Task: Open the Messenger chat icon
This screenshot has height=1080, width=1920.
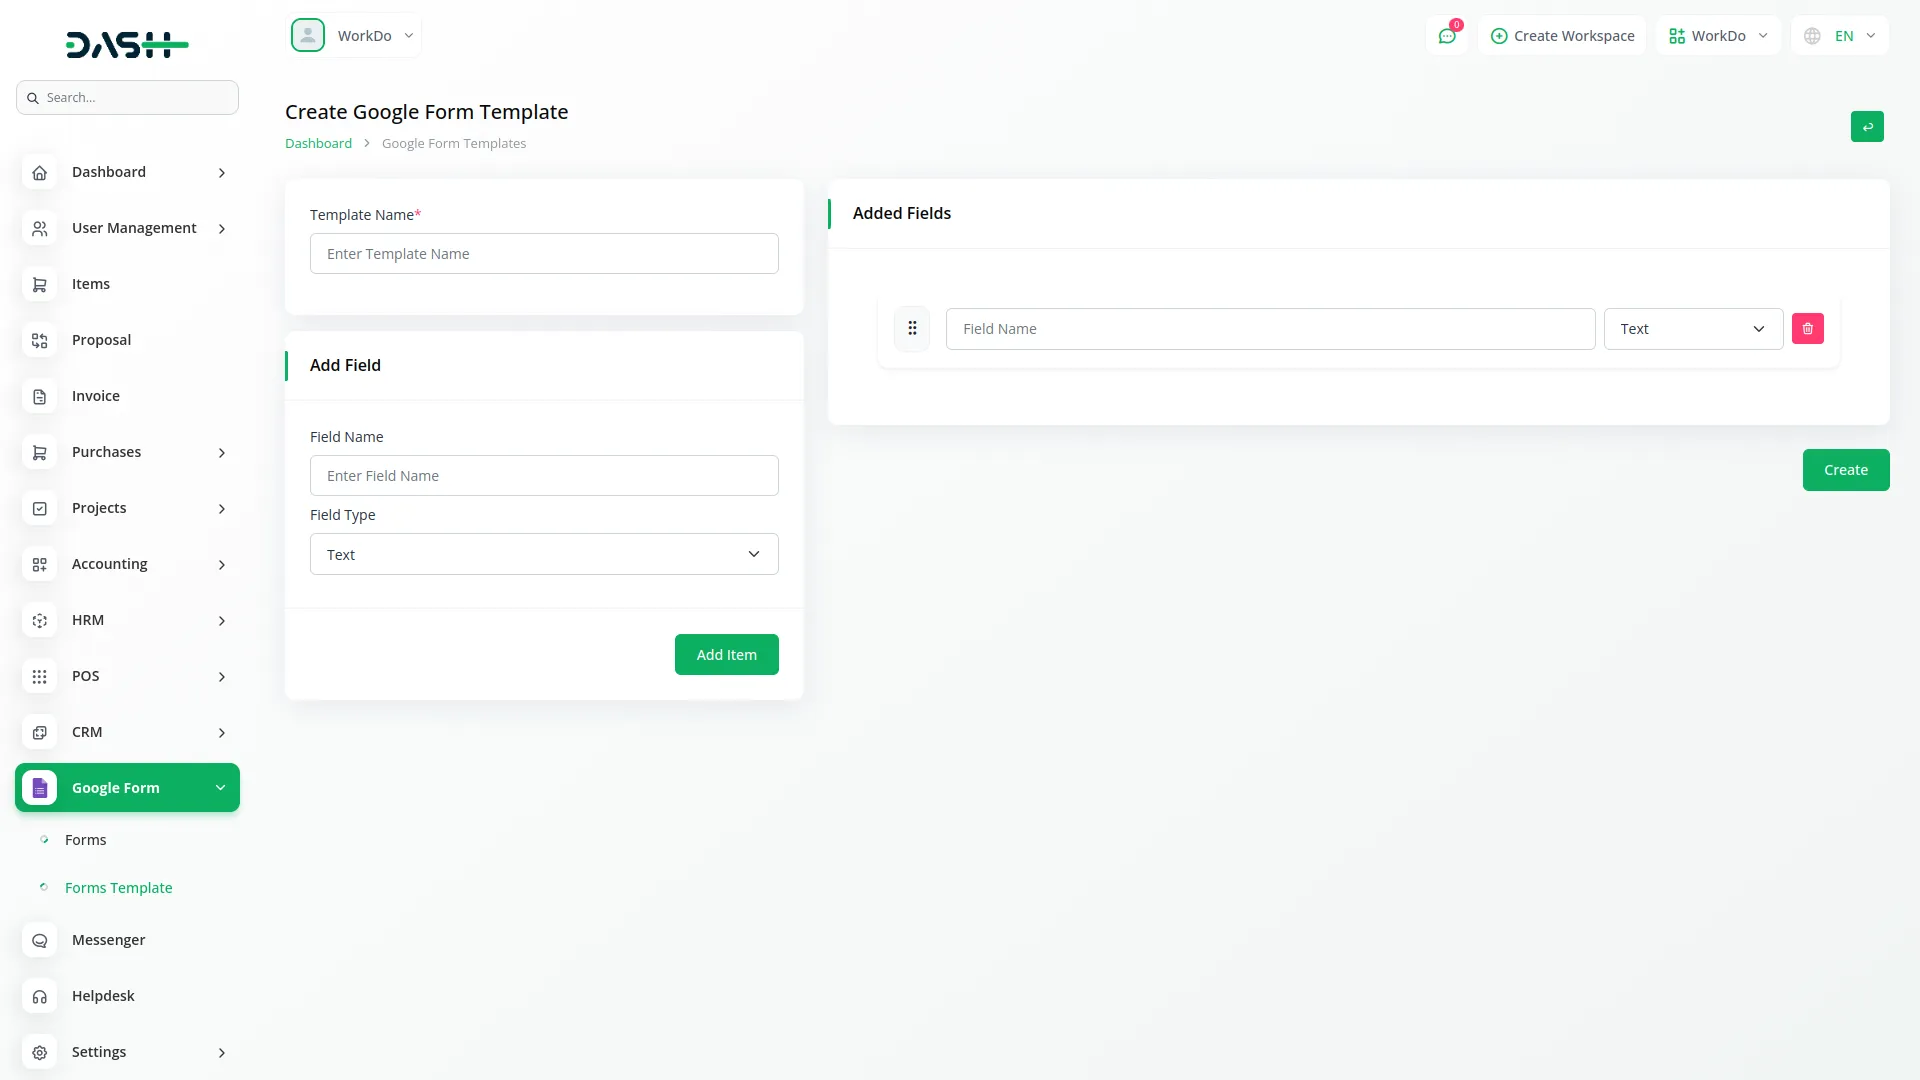Action: pos(39,940)
